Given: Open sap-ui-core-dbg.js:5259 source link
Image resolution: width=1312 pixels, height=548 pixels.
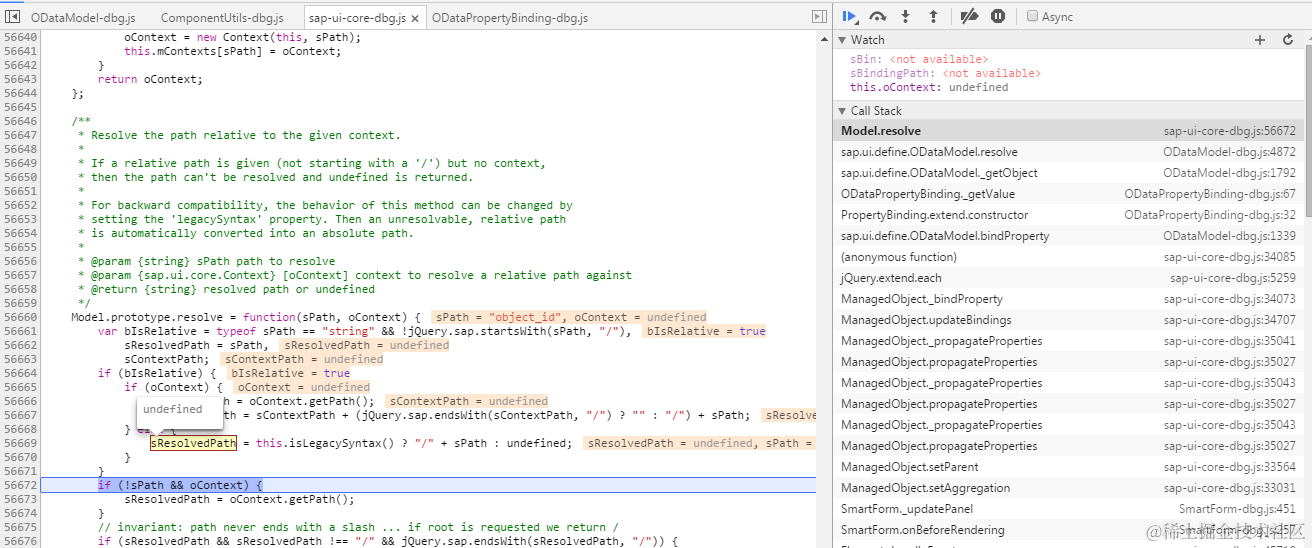Looking at the screenshot, I should [1233, 278].
